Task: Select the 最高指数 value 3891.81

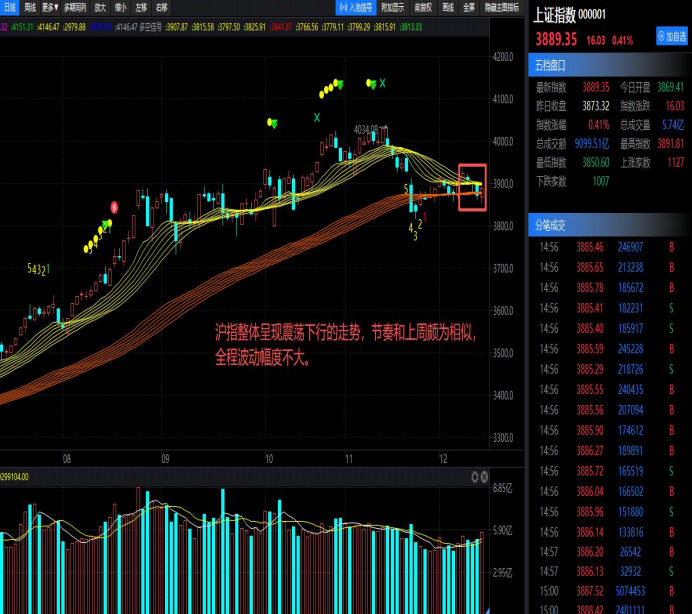Action: [x=670, y=143]
